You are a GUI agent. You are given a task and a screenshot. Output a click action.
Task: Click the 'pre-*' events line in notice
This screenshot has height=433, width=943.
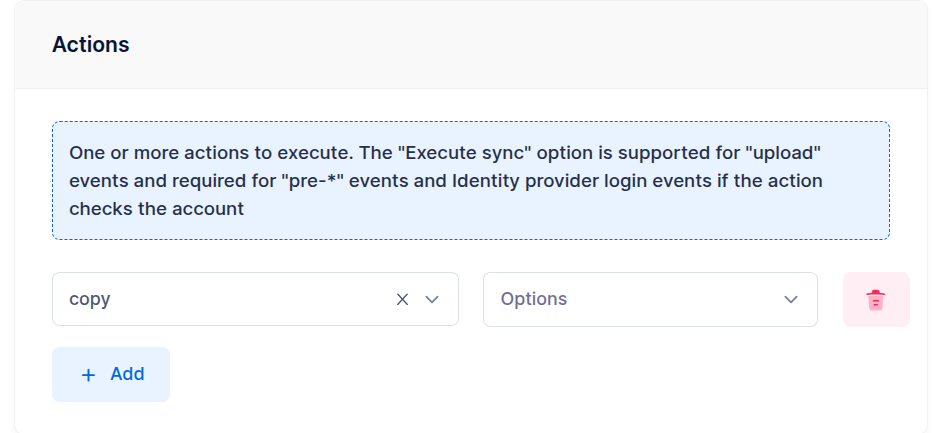[x=446, y=181]
